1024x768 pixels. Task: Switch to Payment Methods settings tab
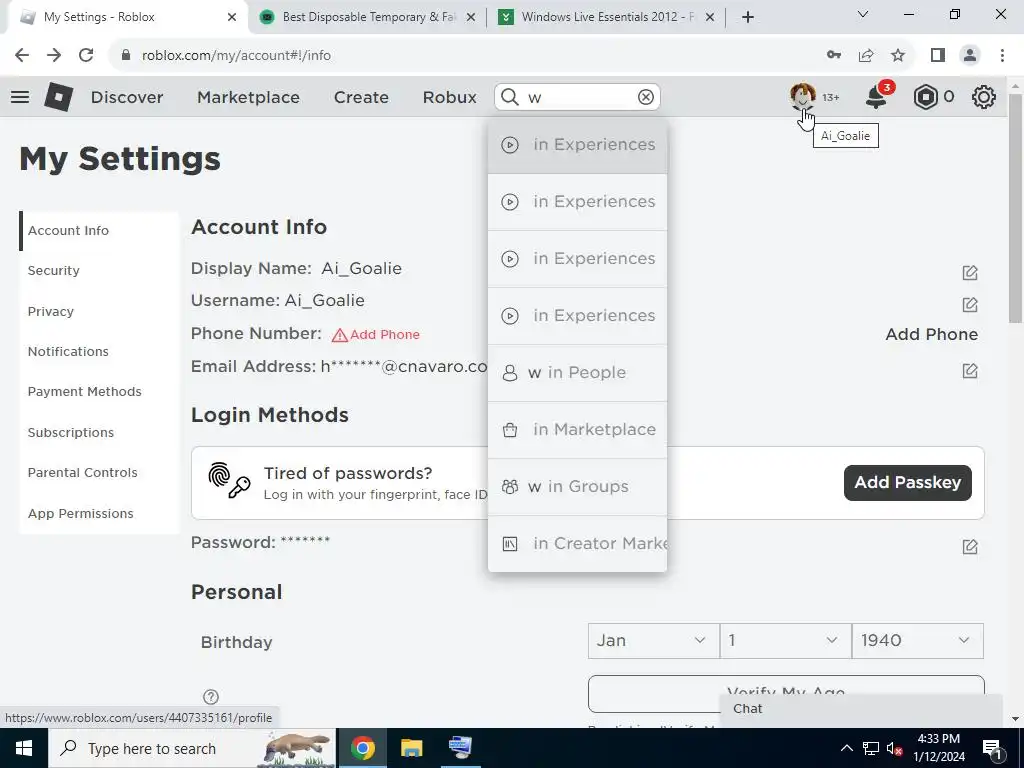point(99,392)
